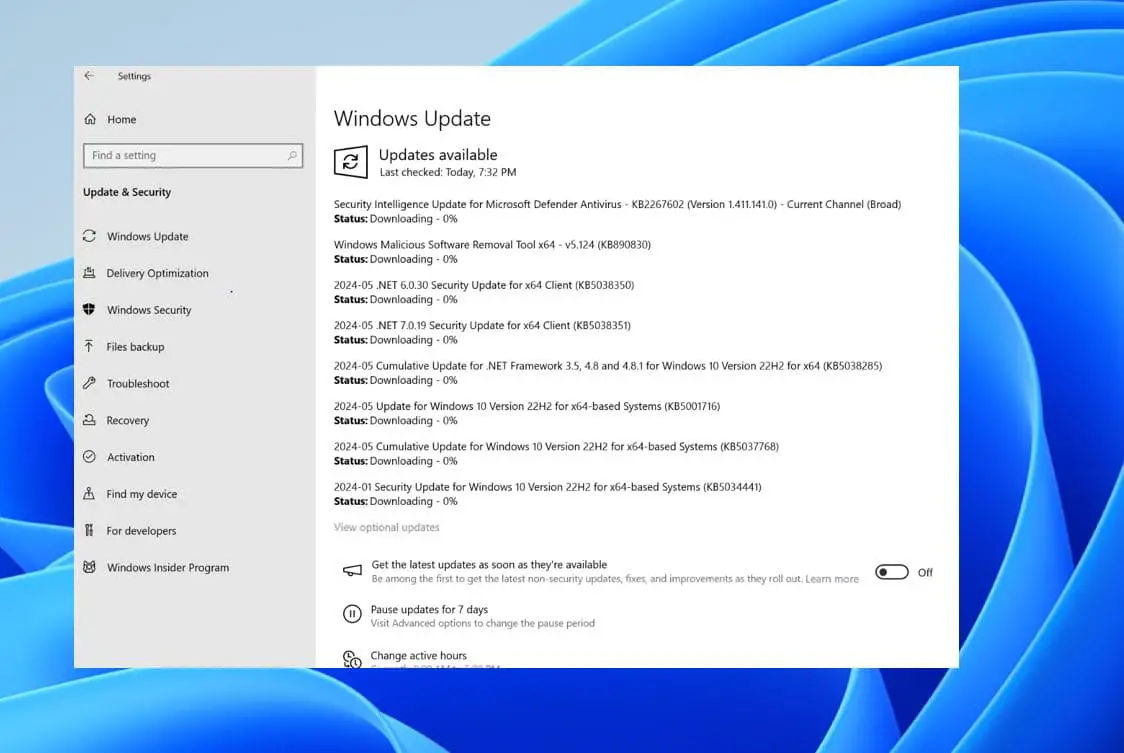Click the search magnifier icon

[x=292, y=155]
